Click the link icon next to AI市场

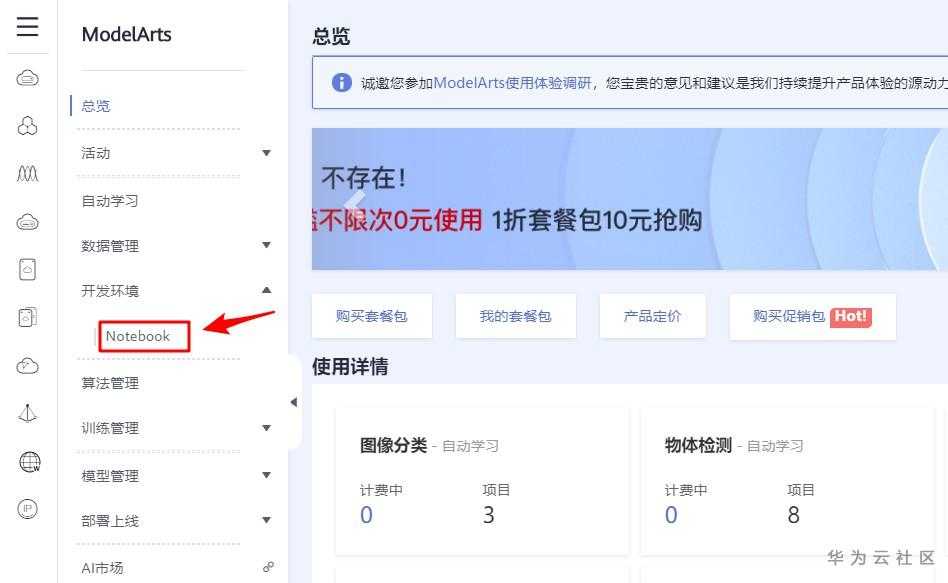268,567
